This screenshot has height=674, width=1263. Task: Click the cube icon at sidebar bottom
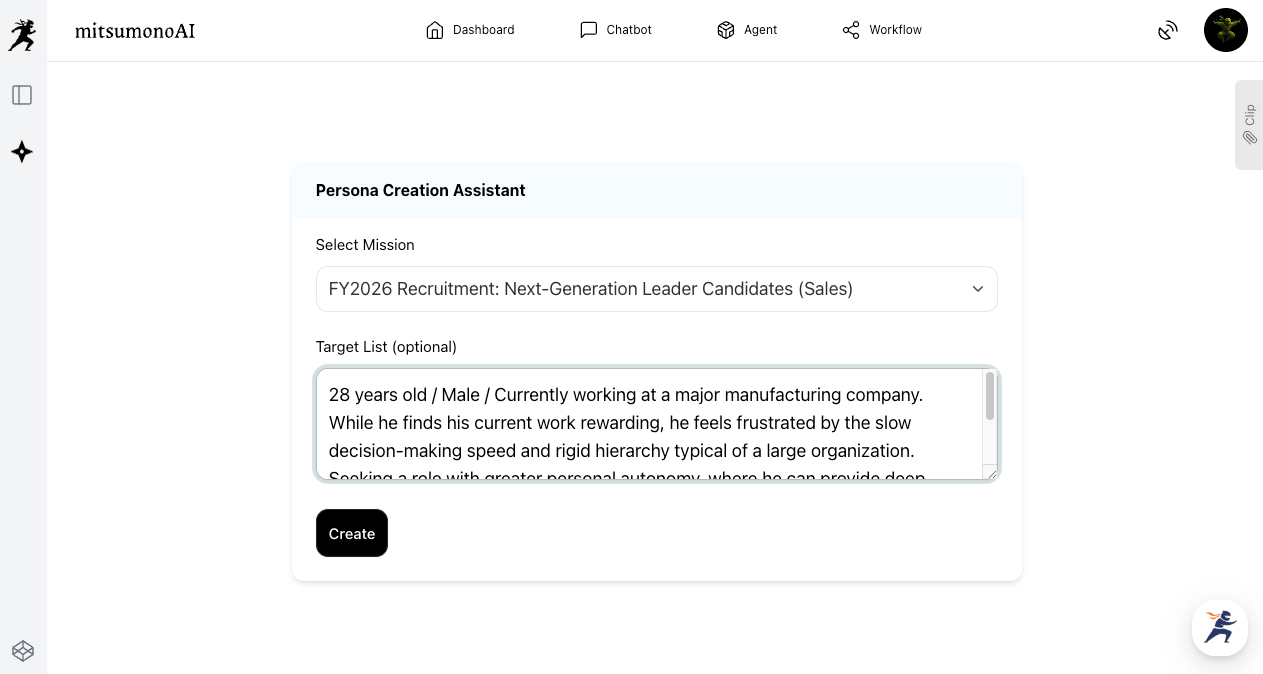(x=23, y=651)
